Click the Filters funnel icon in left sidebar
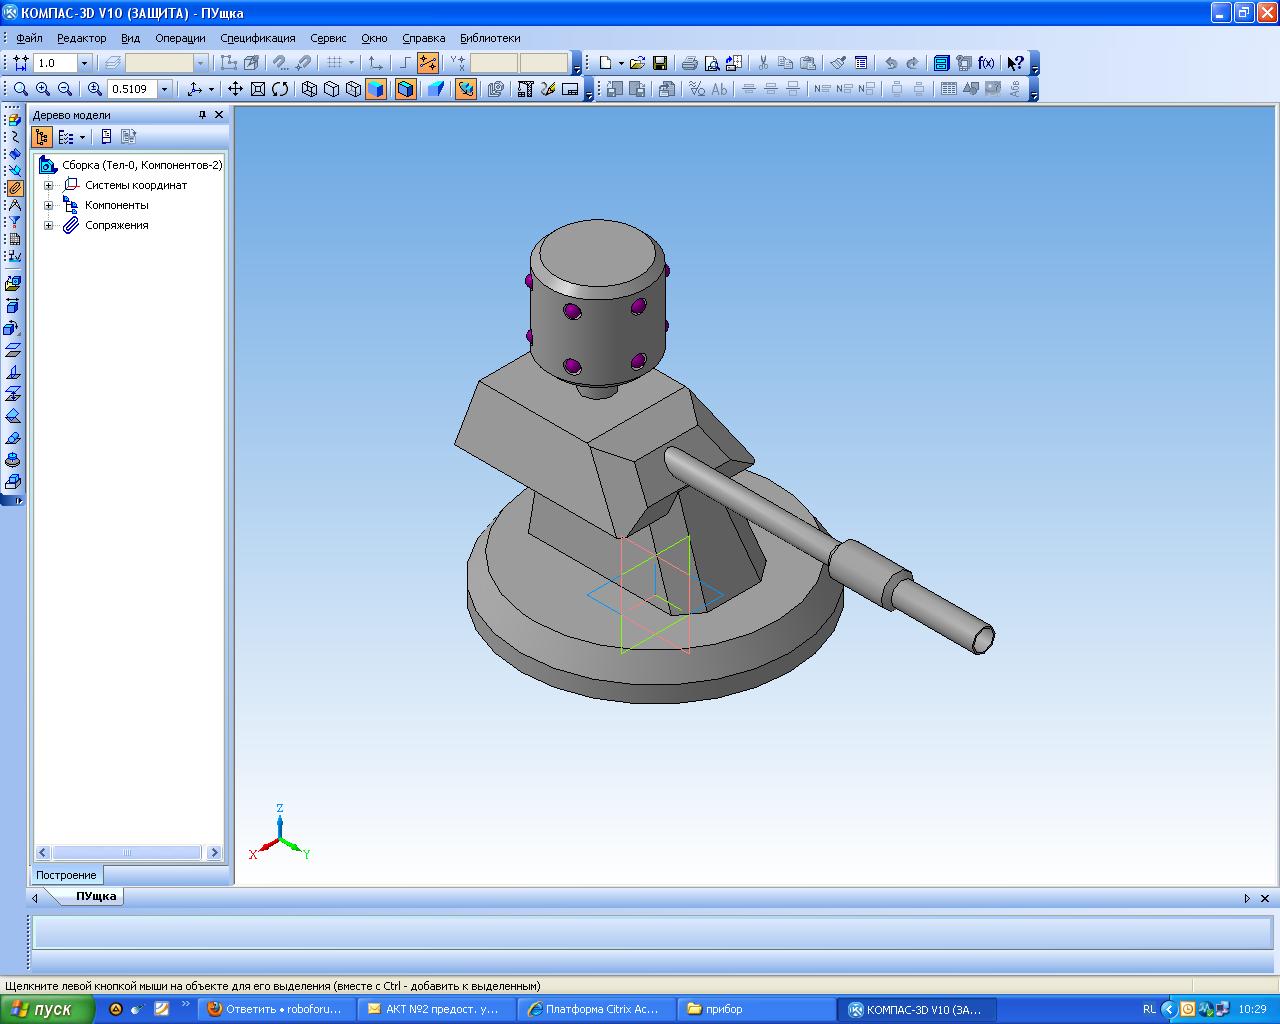Image resolution: width=1280 pixels, height=1024 pixels. click(x=14, y=221)
